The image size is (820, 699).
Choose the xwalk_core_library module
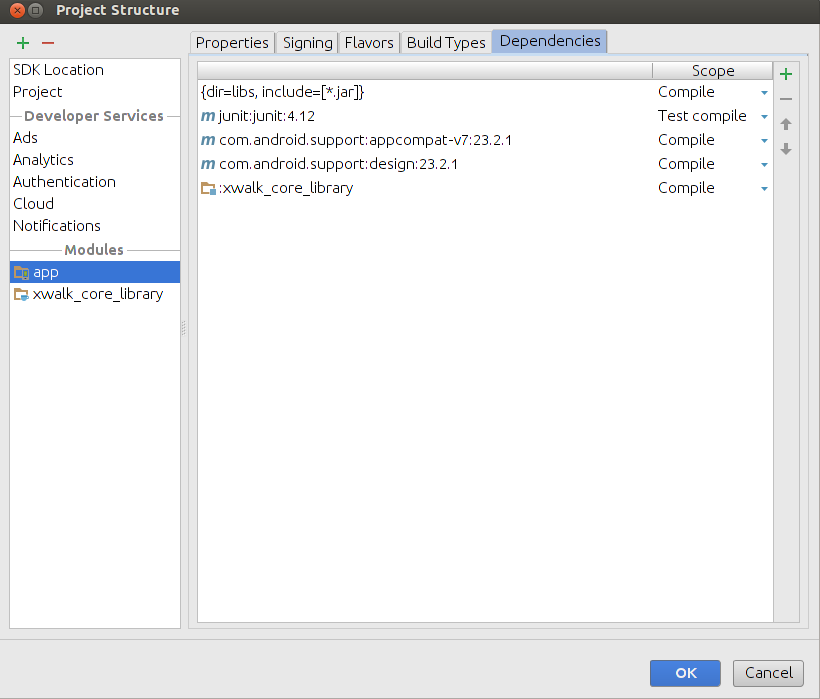[x=97, y=294]
